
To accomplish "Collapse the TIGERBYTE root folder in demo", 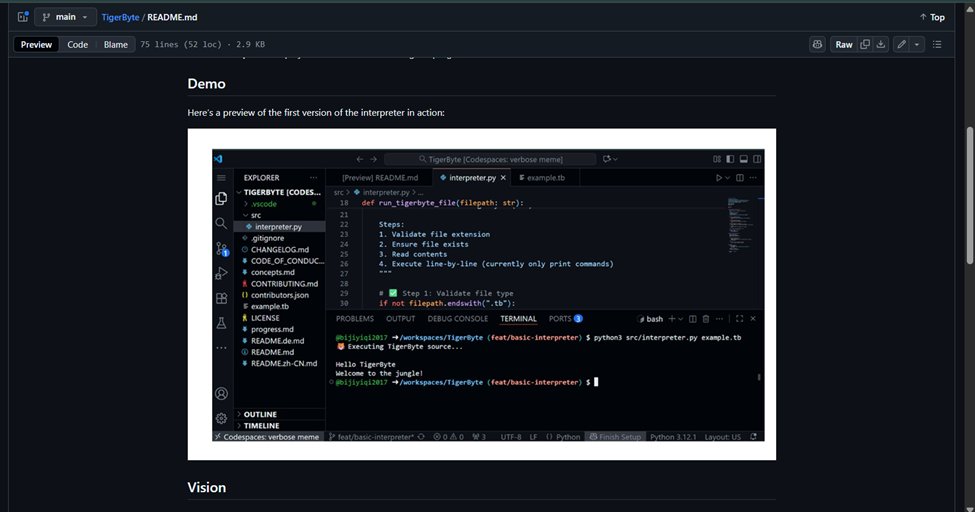I will [279, 192].
